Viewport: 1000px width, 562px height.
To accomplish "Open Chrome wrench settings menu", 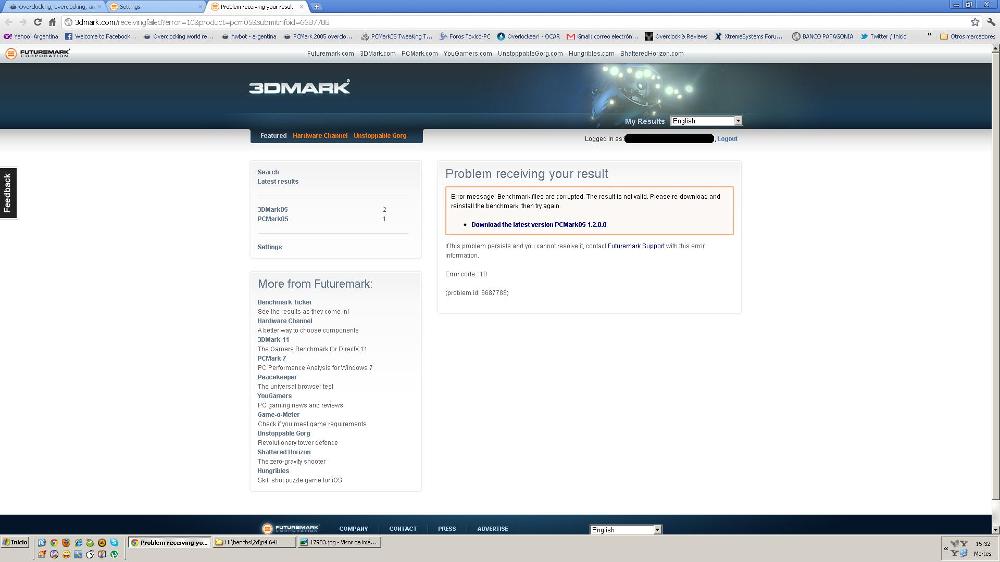I will (x=990, y=22).
